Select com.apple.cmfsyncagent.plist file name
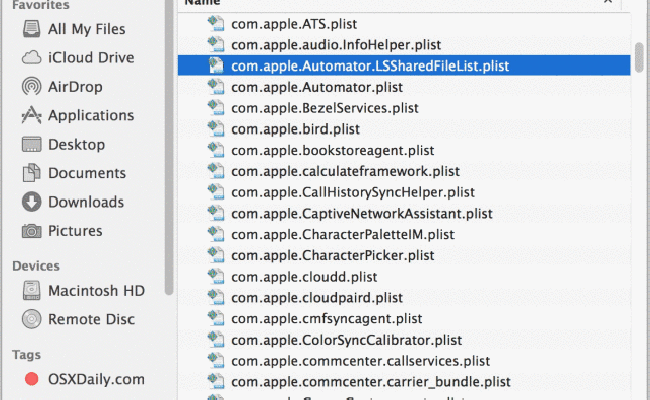Viewport: 650px width, 400px height. click(x=327, y=318)
